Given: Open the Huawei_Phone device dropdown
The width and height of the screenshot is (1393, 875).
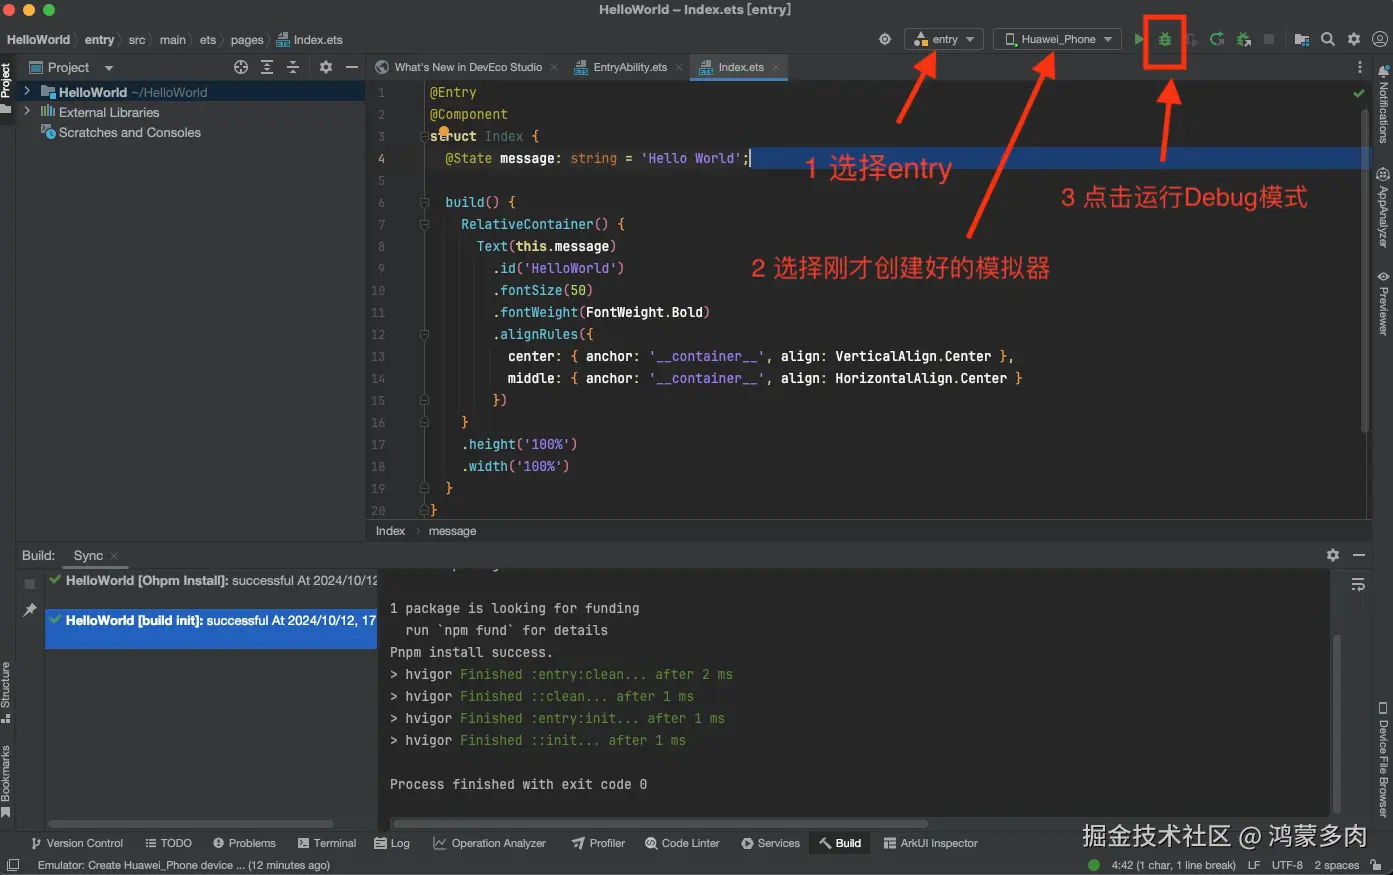Looking at the screenshot, I should 1058,39.
